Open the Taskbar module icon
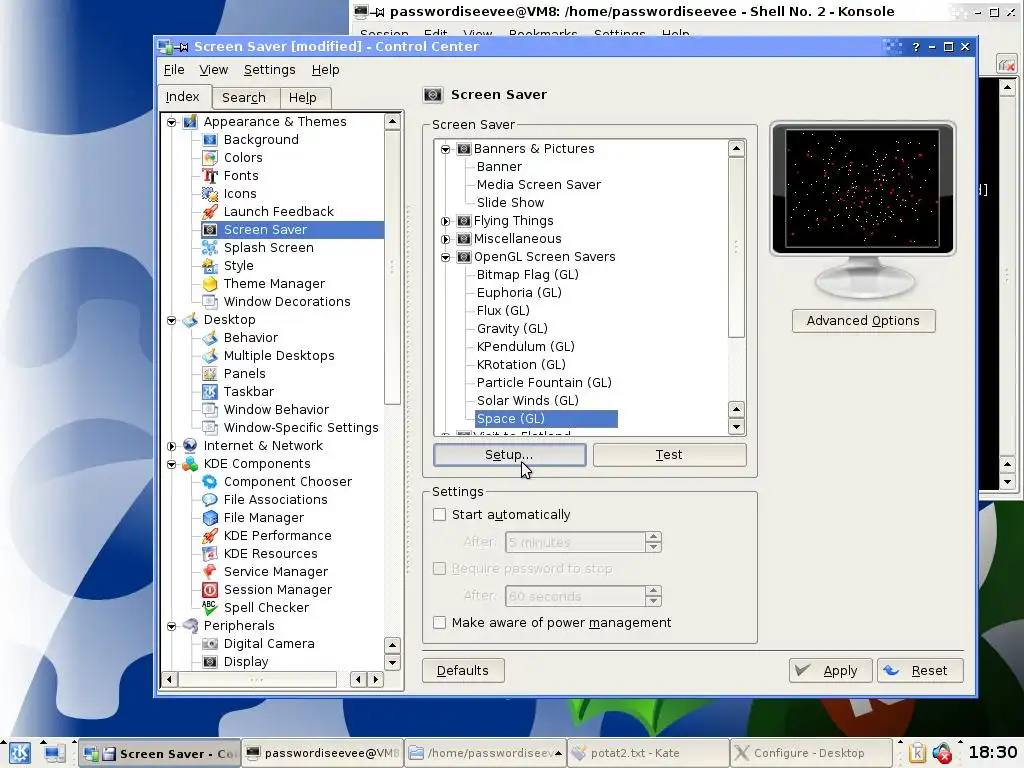 pyautogui.click(x=210, y=392)
